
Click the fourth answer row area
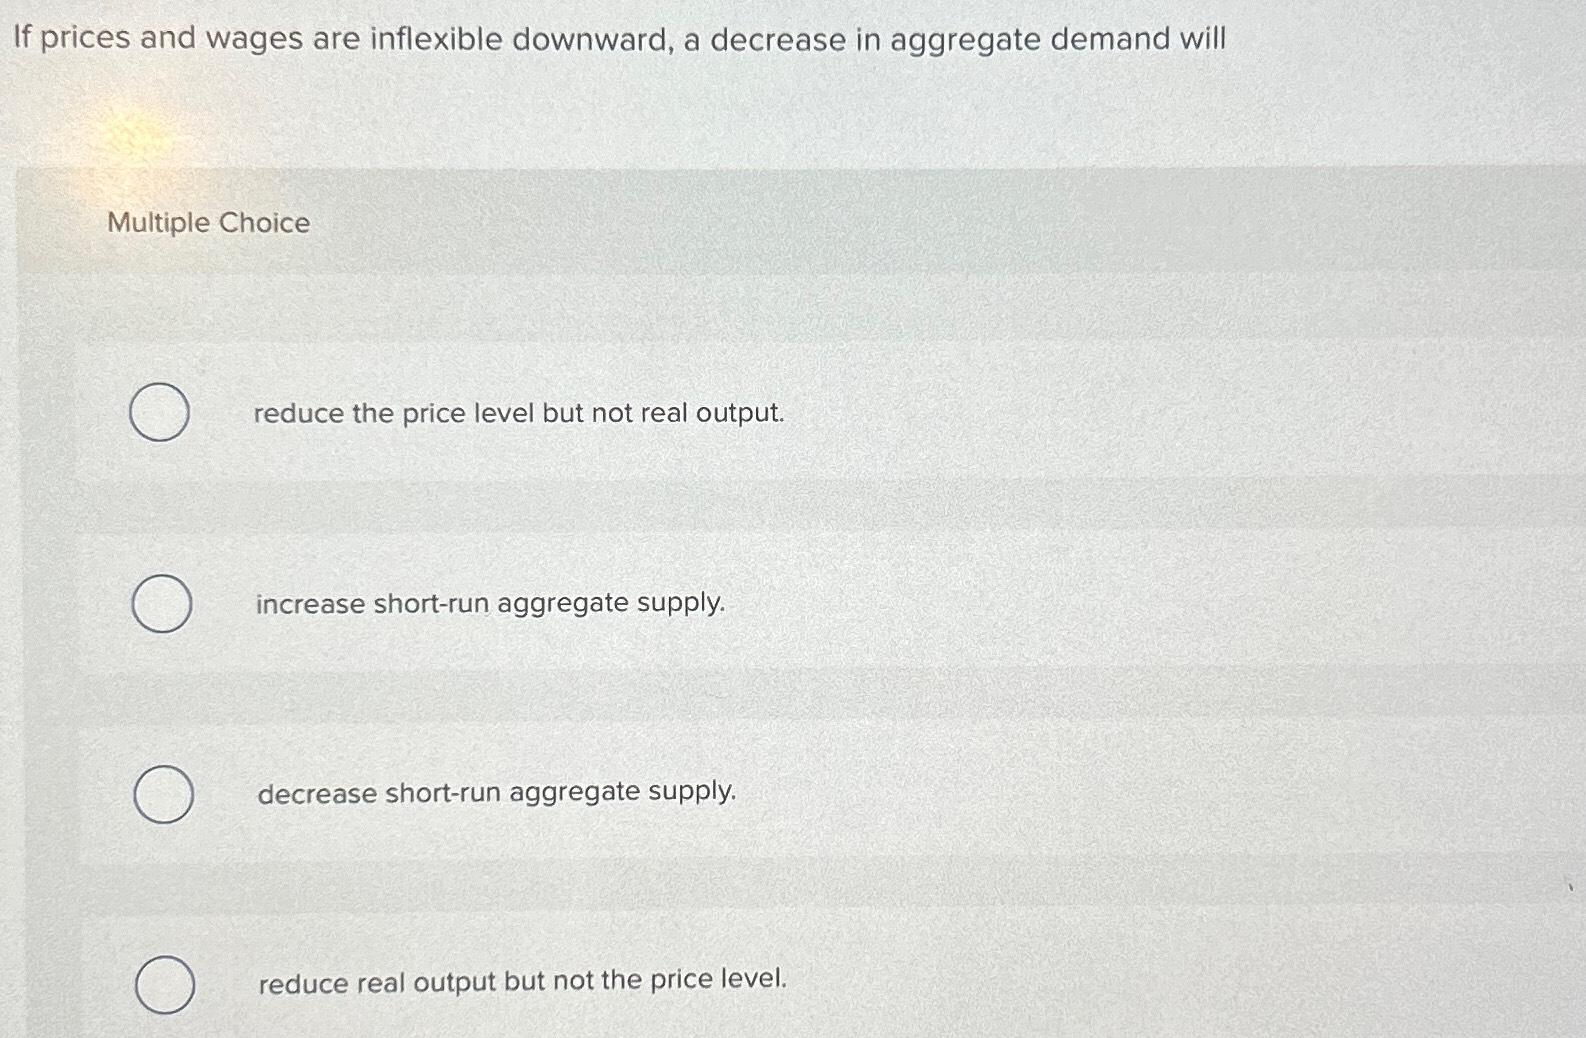[700, 981]
